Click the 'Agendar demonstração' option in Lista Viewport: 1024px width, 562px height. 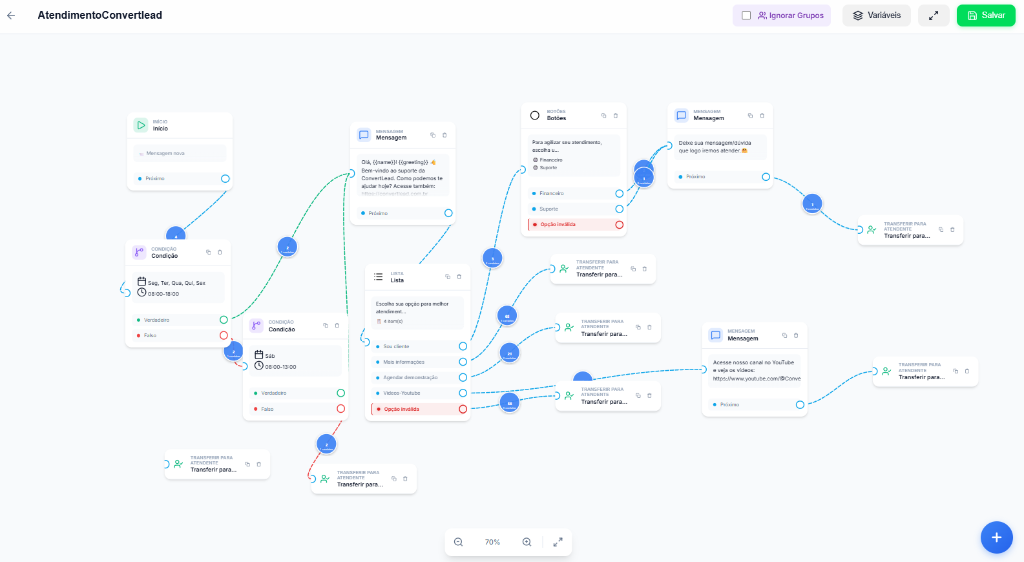click(x=417, y=378)
